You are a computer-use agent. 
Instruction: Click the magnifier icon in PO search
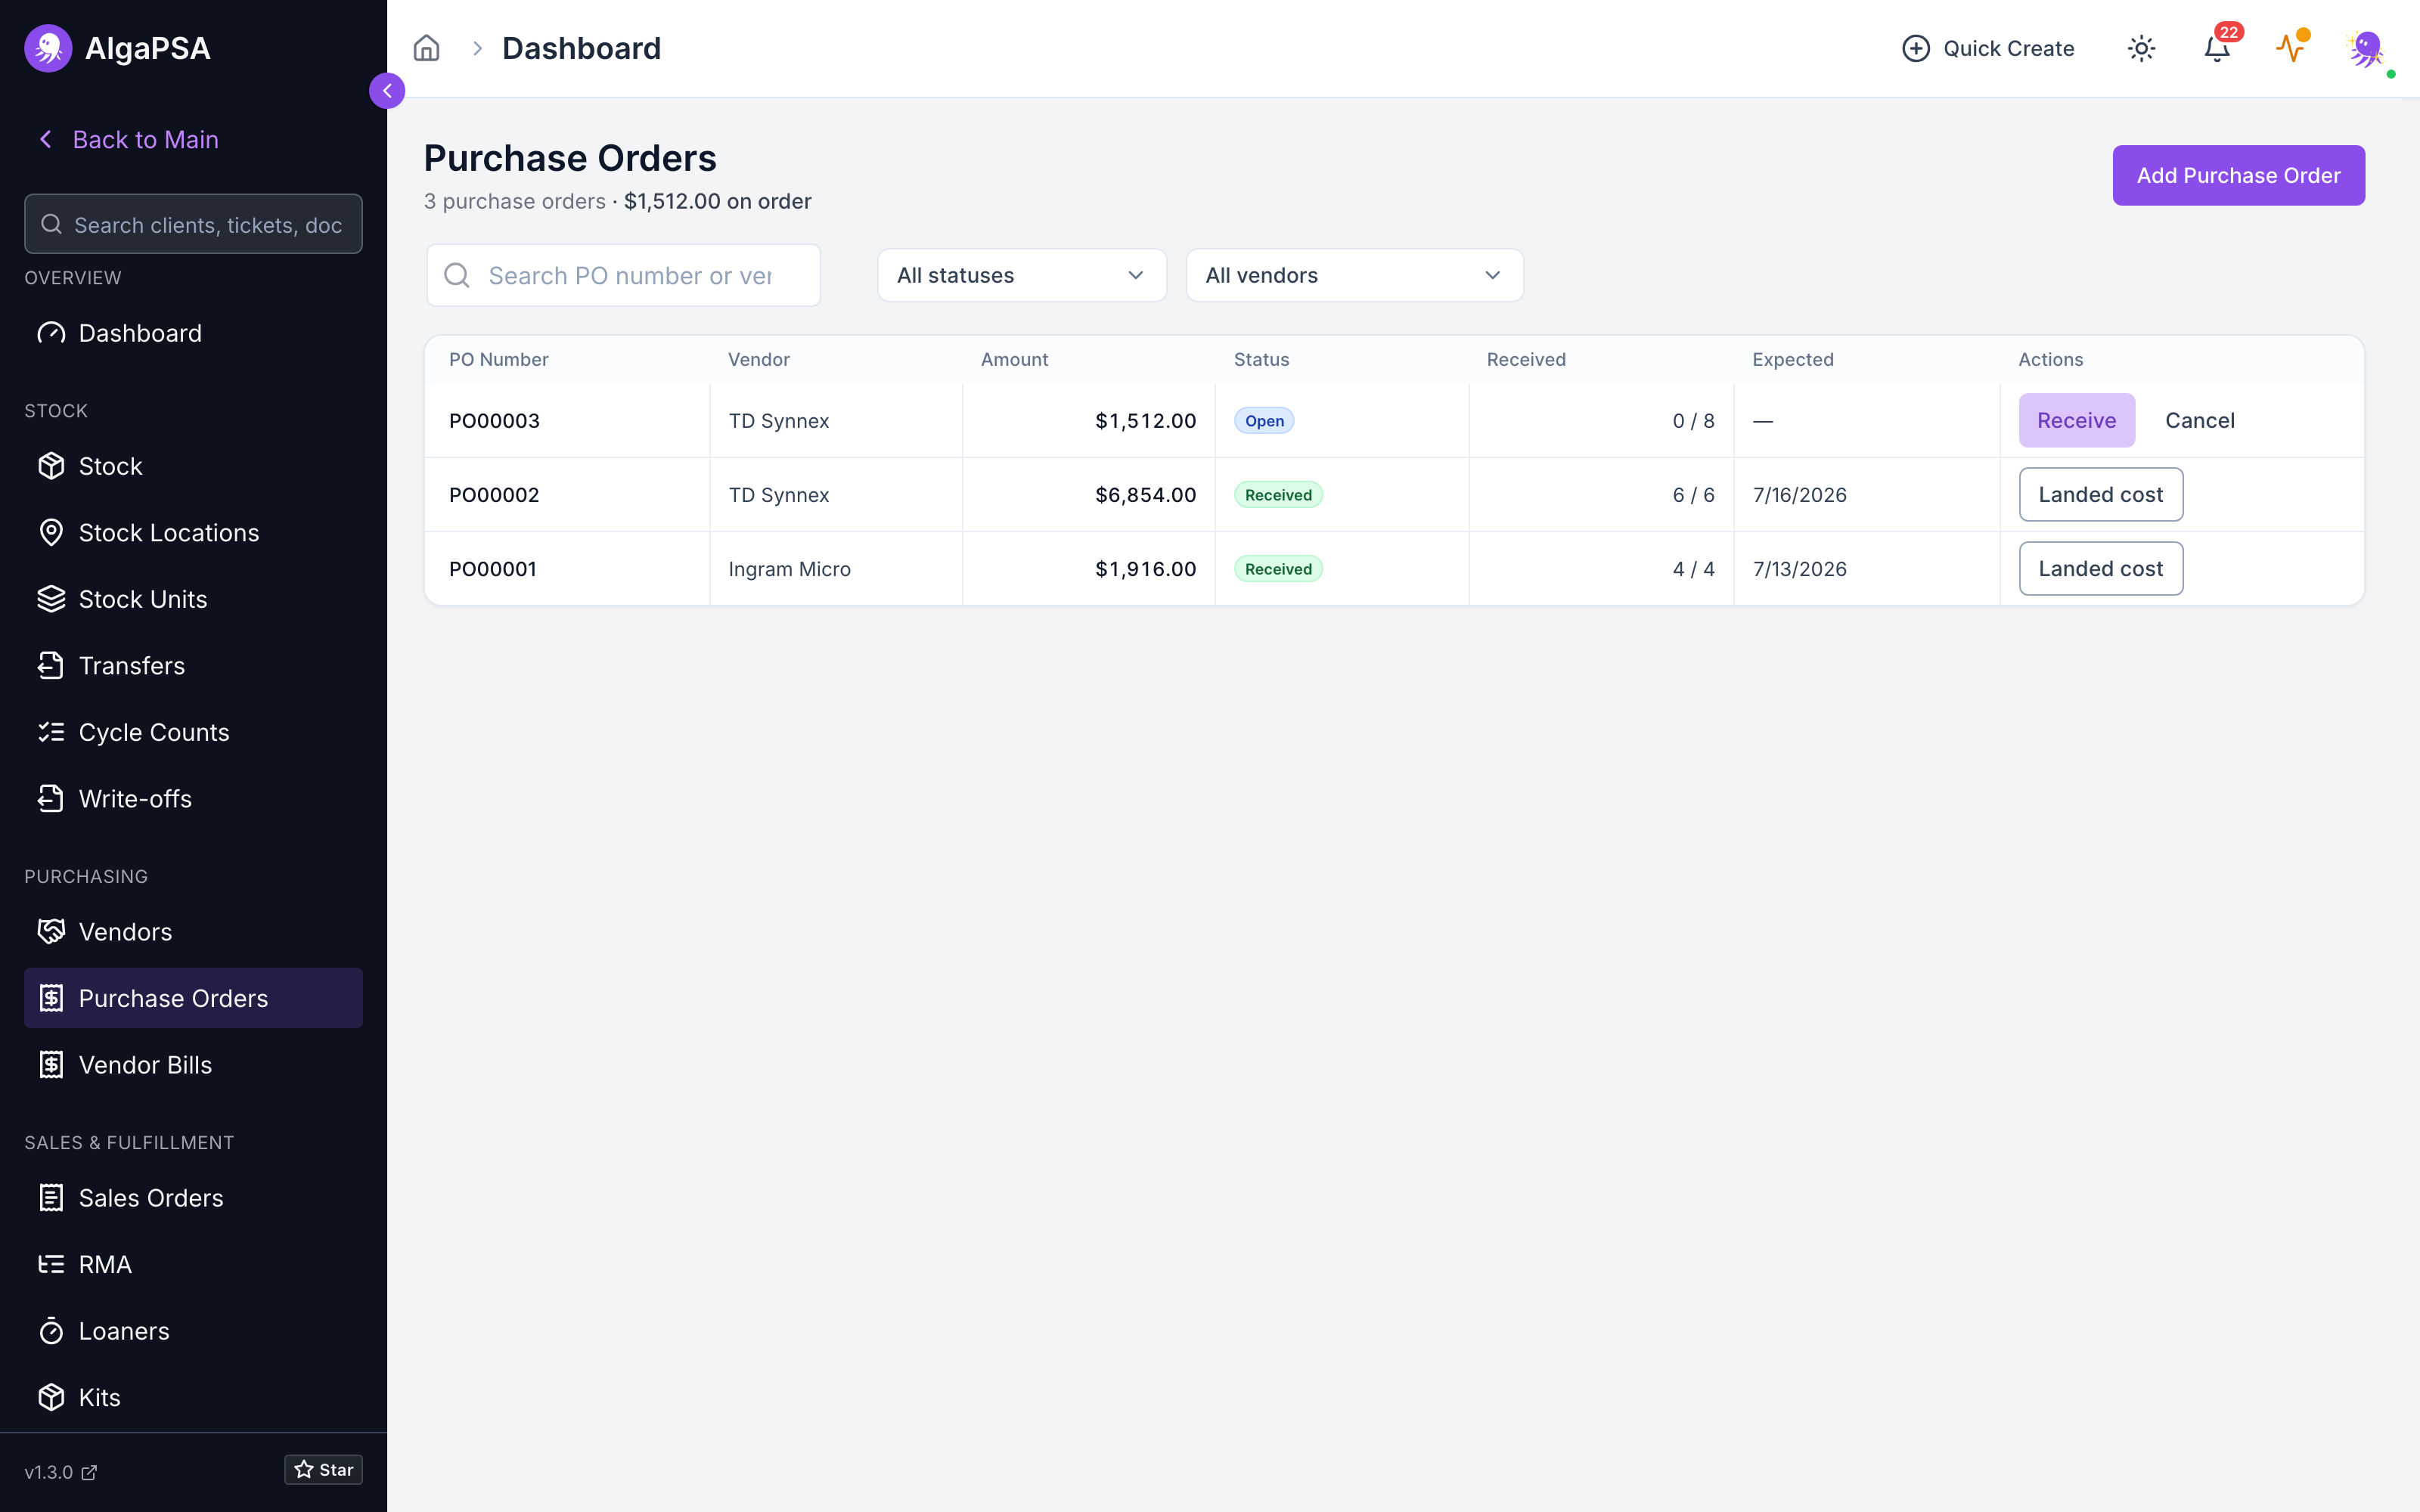coord(457,275)
